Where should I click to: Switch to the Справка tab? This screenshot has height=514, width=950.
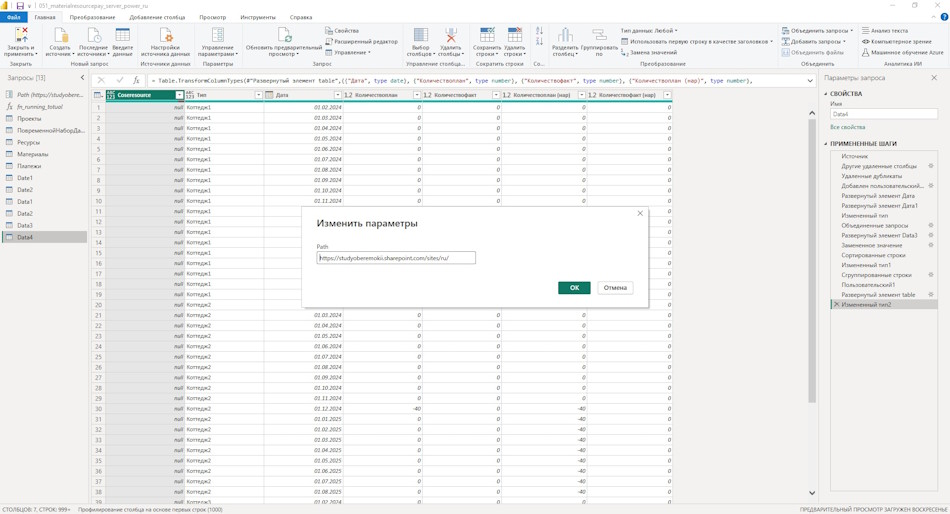pyautogui.click(x=301, y=17)
